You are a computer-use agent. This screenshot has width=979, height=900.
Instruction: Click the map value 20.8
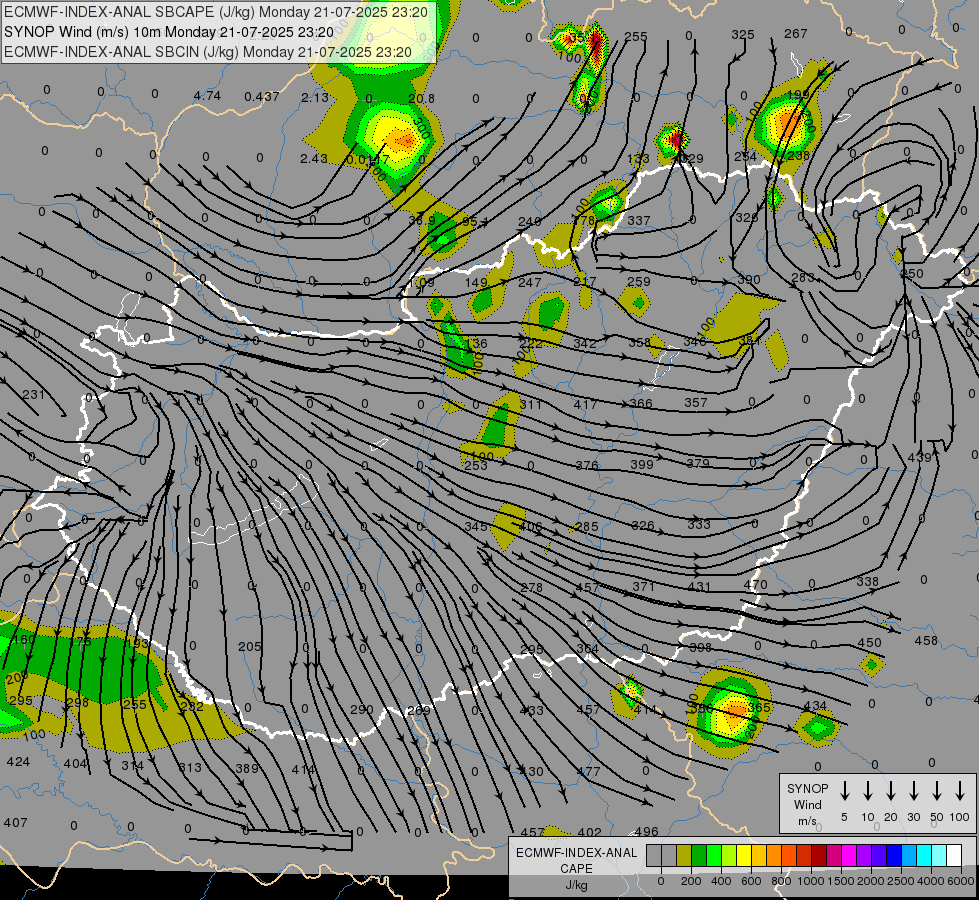421,98
